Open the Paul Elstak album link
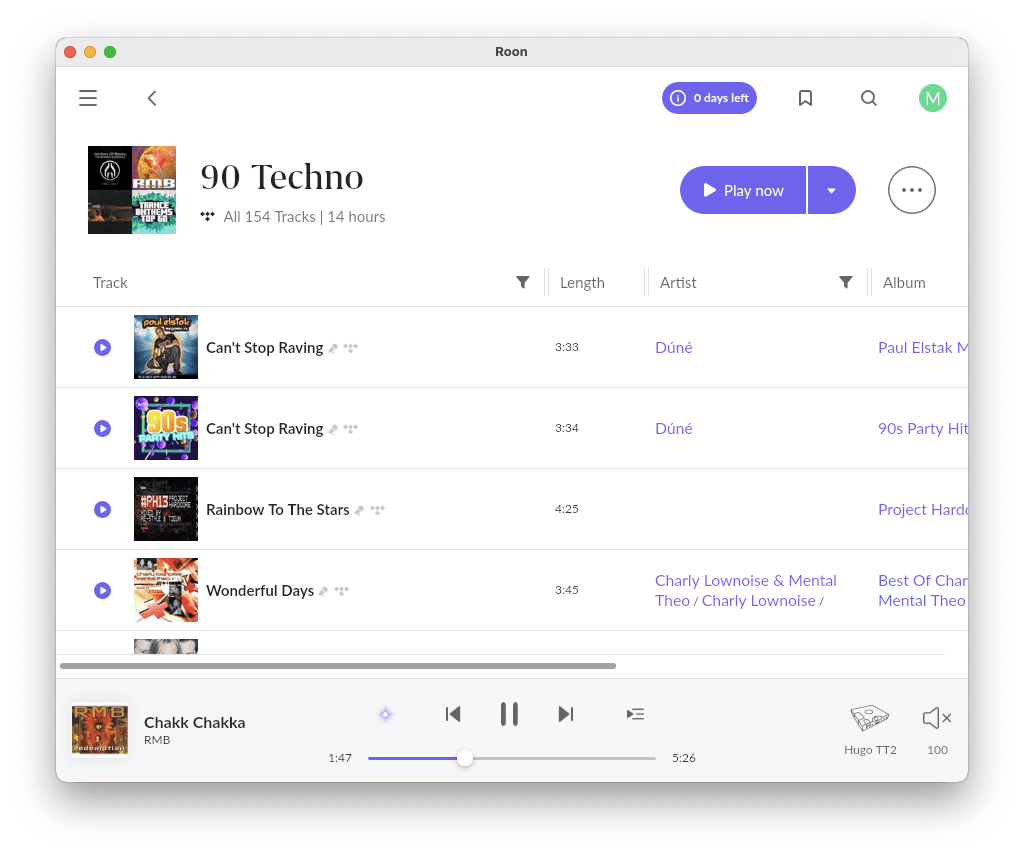The width and height of the screenshot is (1024, 856). coord(923,347)
